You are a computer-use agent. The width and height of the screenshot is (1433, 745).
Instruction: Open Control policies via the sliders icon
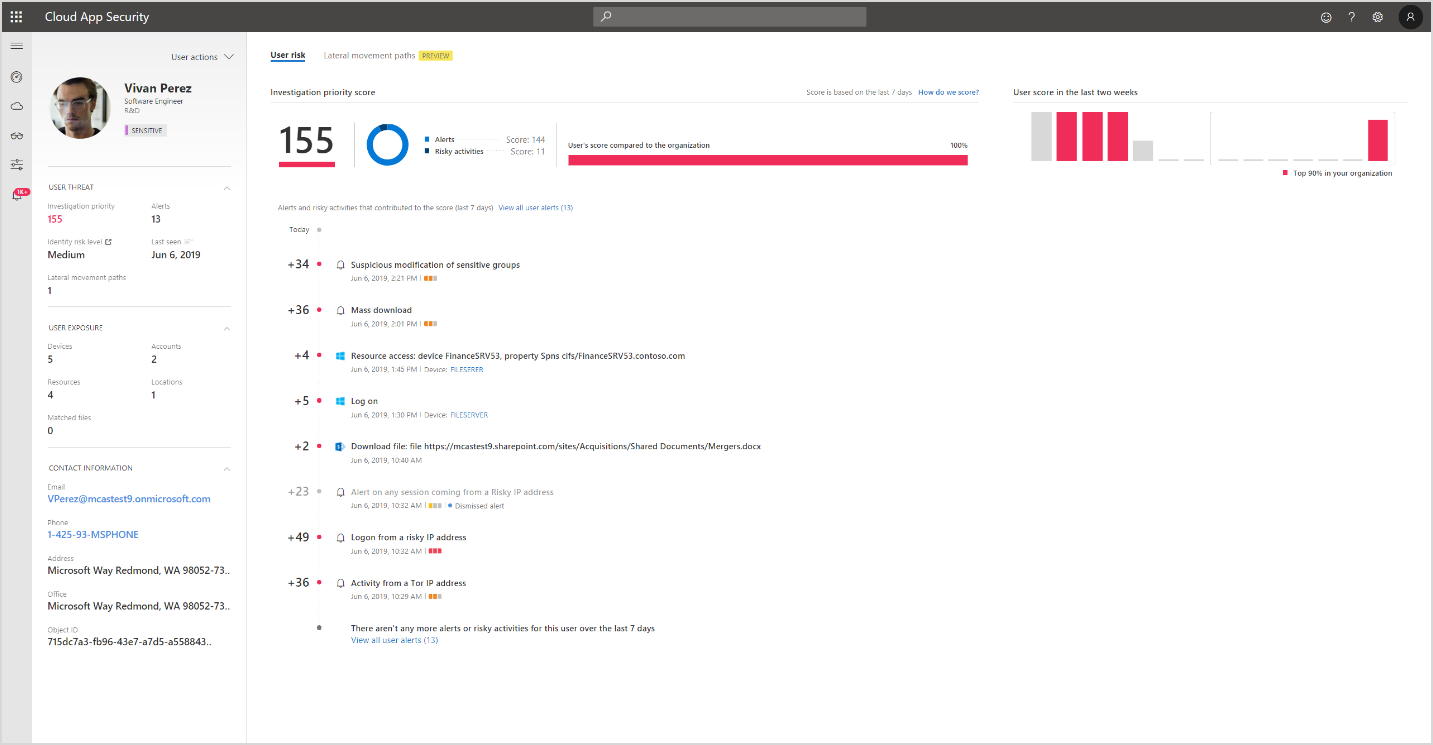(x=16, y=164)
